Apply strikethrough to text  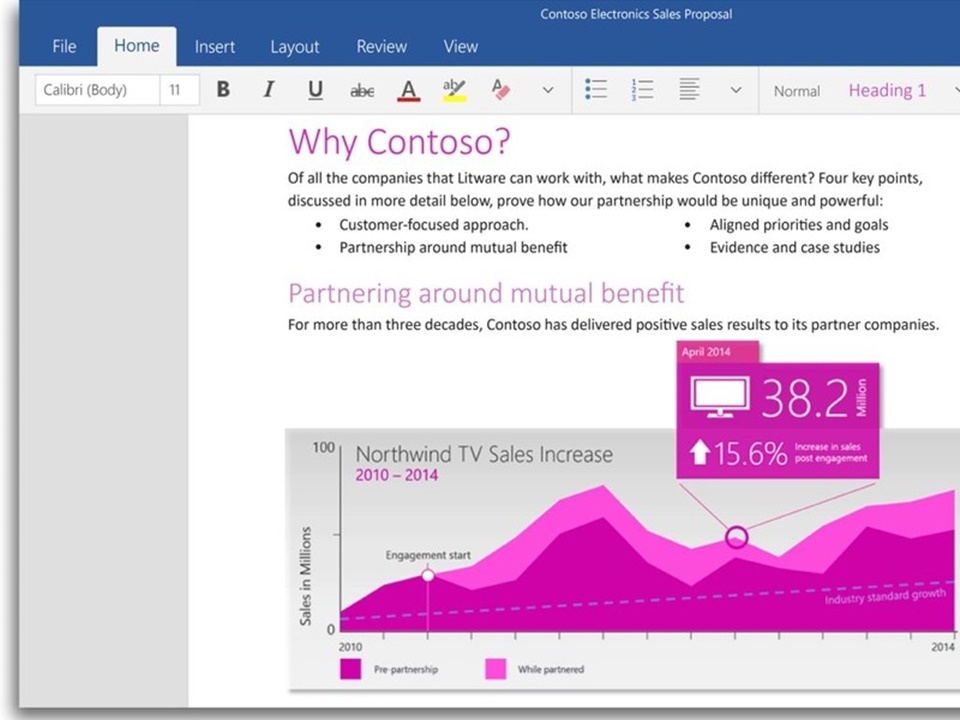(x=362, y=91)
